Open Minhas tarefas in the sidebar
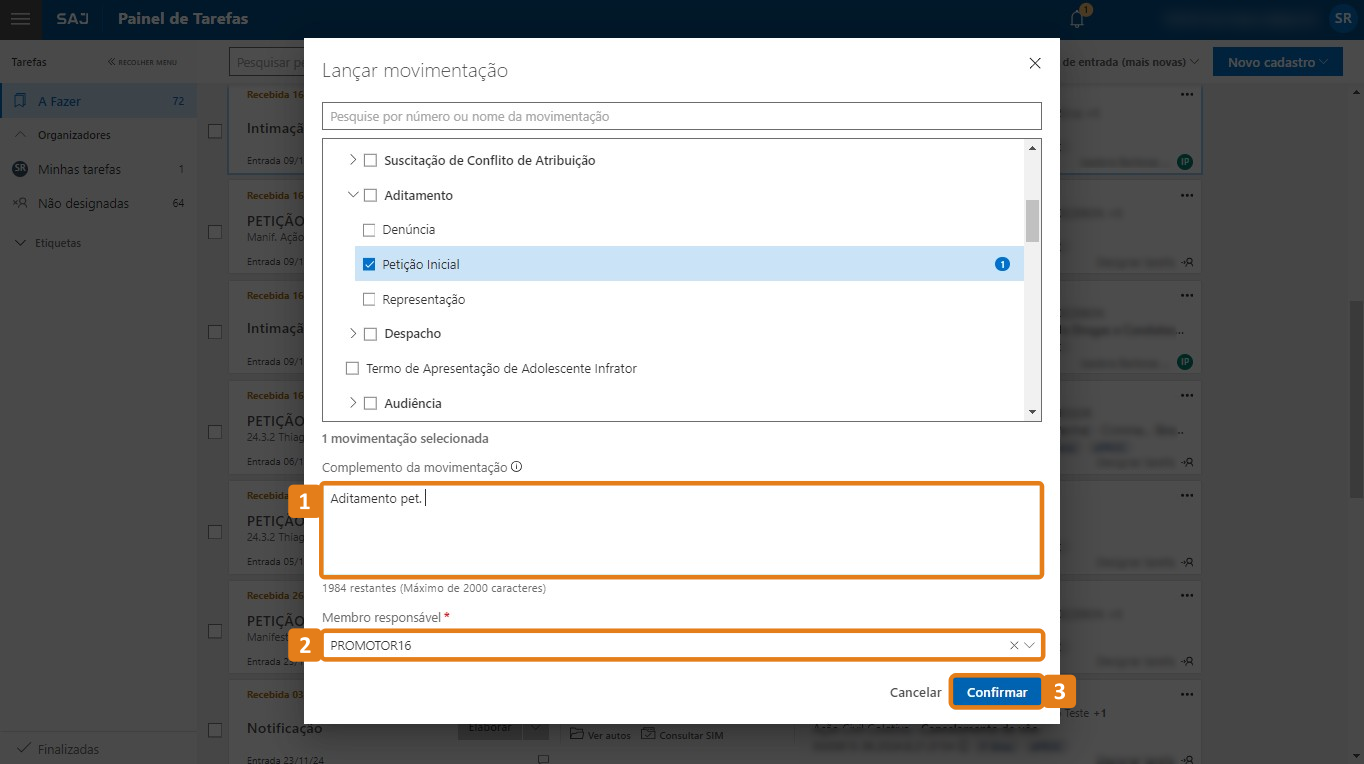The image size is (1364, 764). coord(79,169)
